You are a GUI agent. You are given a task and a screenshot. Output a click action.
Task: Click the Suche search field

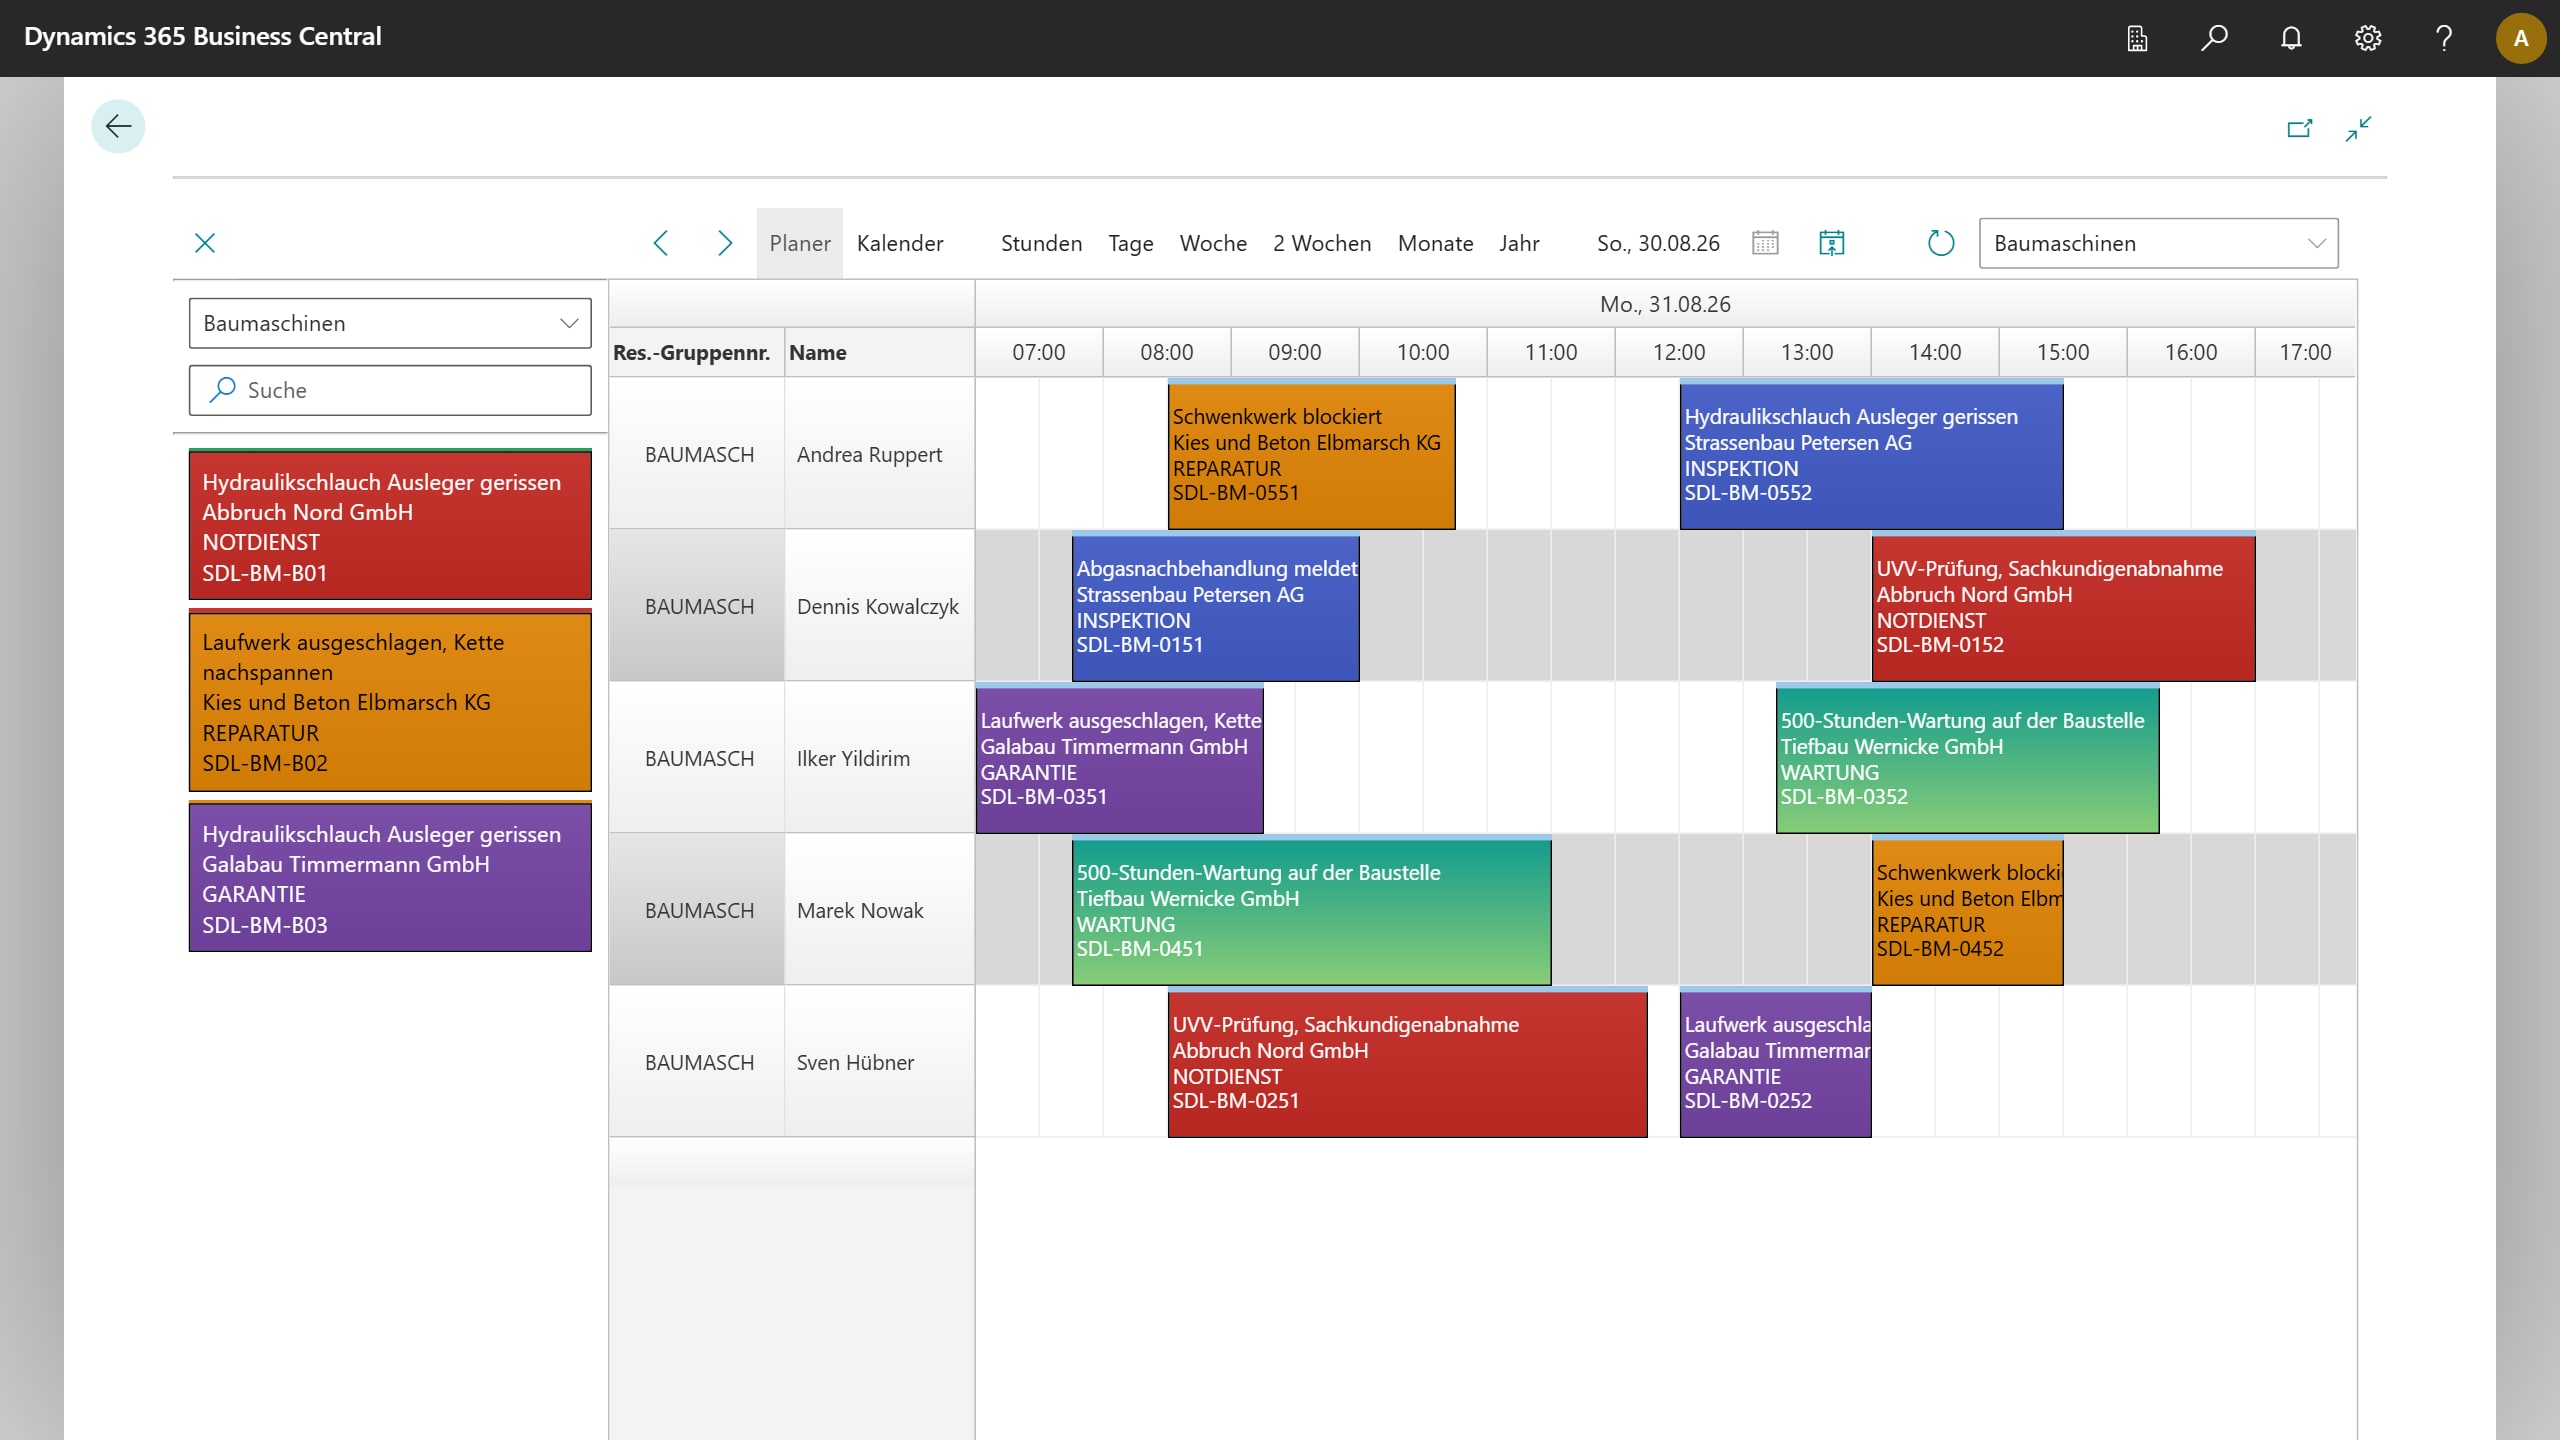click(x=390, y=390)
